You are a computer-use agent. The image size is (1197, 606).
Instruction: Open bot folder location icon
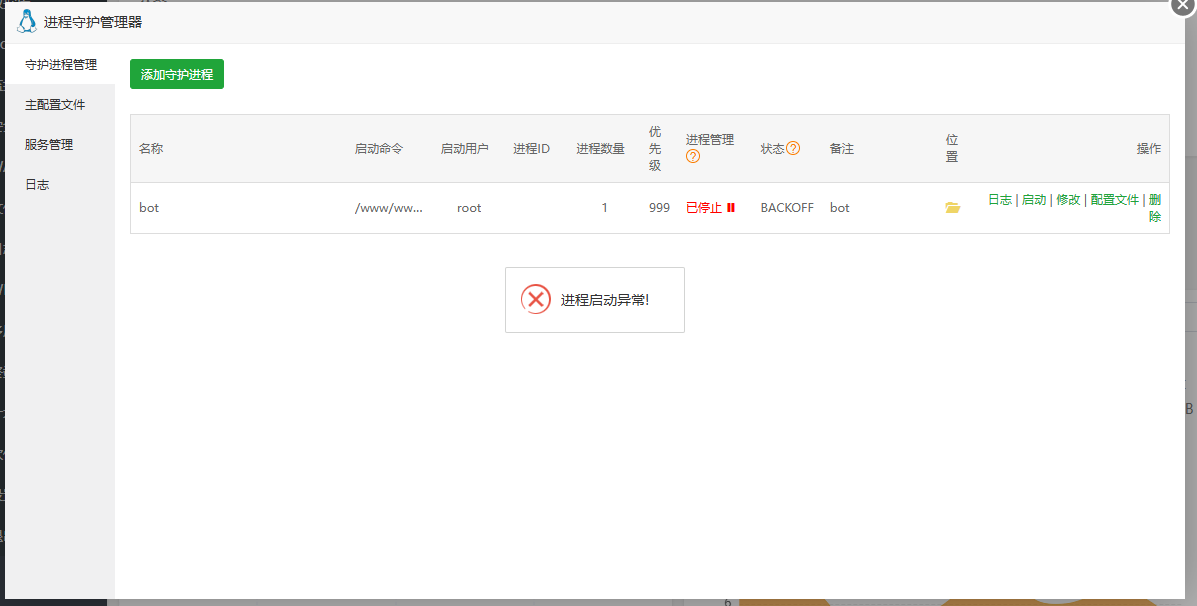pos(952,208)
